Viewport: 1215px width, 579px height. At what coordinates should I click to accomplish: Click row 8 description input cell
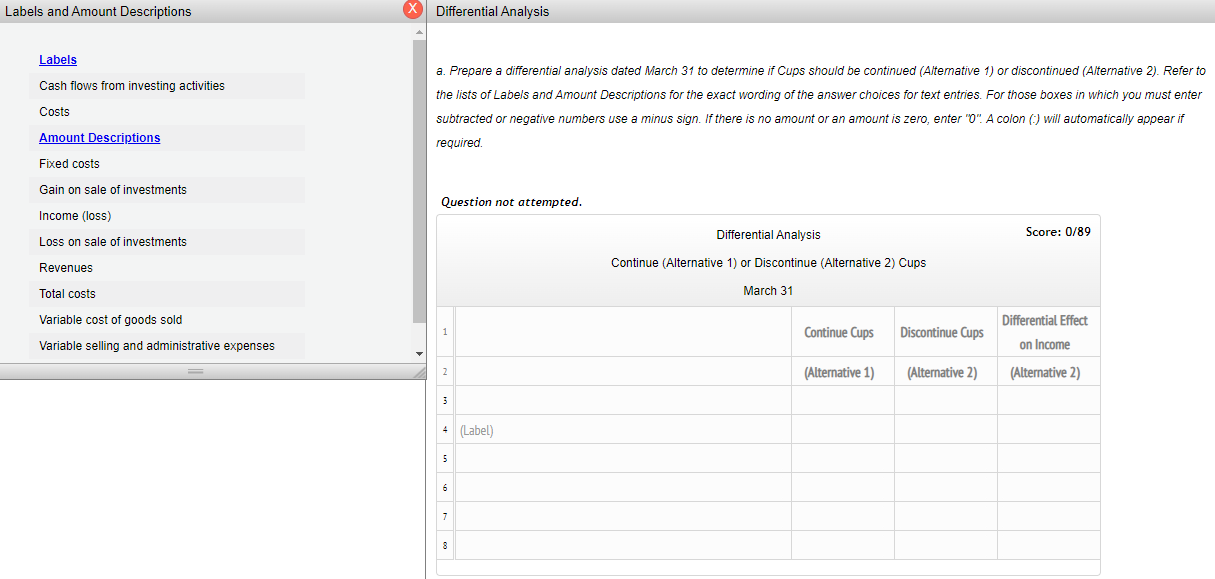[x=623, y=545]
